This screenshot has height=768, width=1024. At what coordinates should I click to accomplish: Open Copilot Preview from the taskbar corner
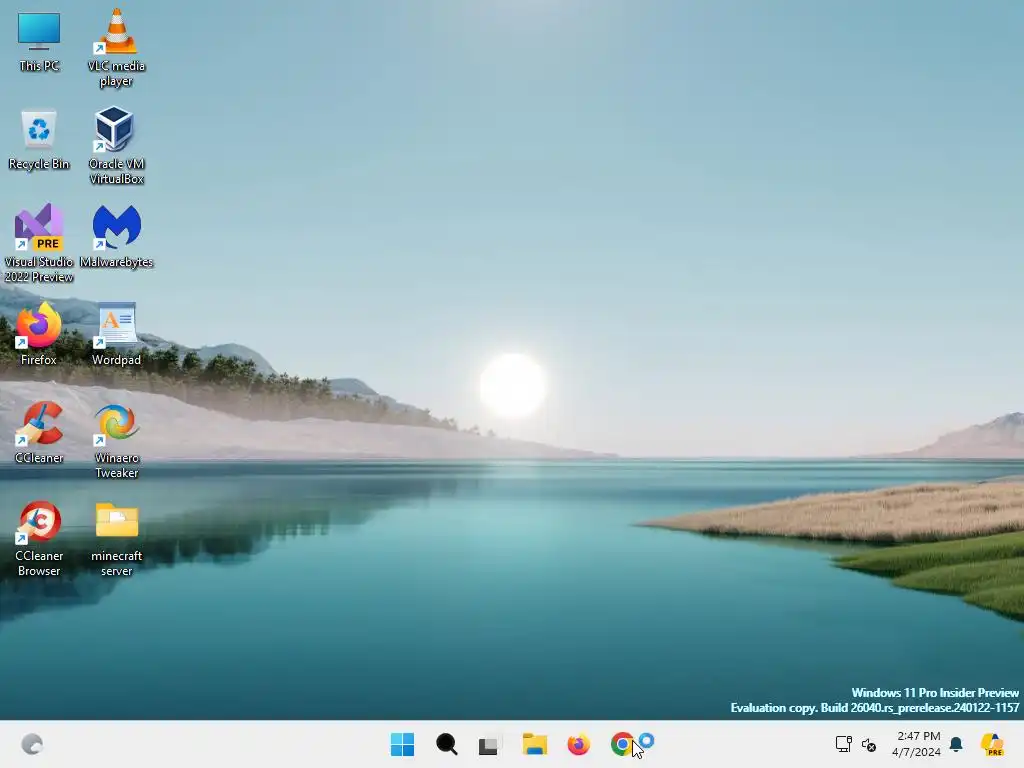coord(992,744)
